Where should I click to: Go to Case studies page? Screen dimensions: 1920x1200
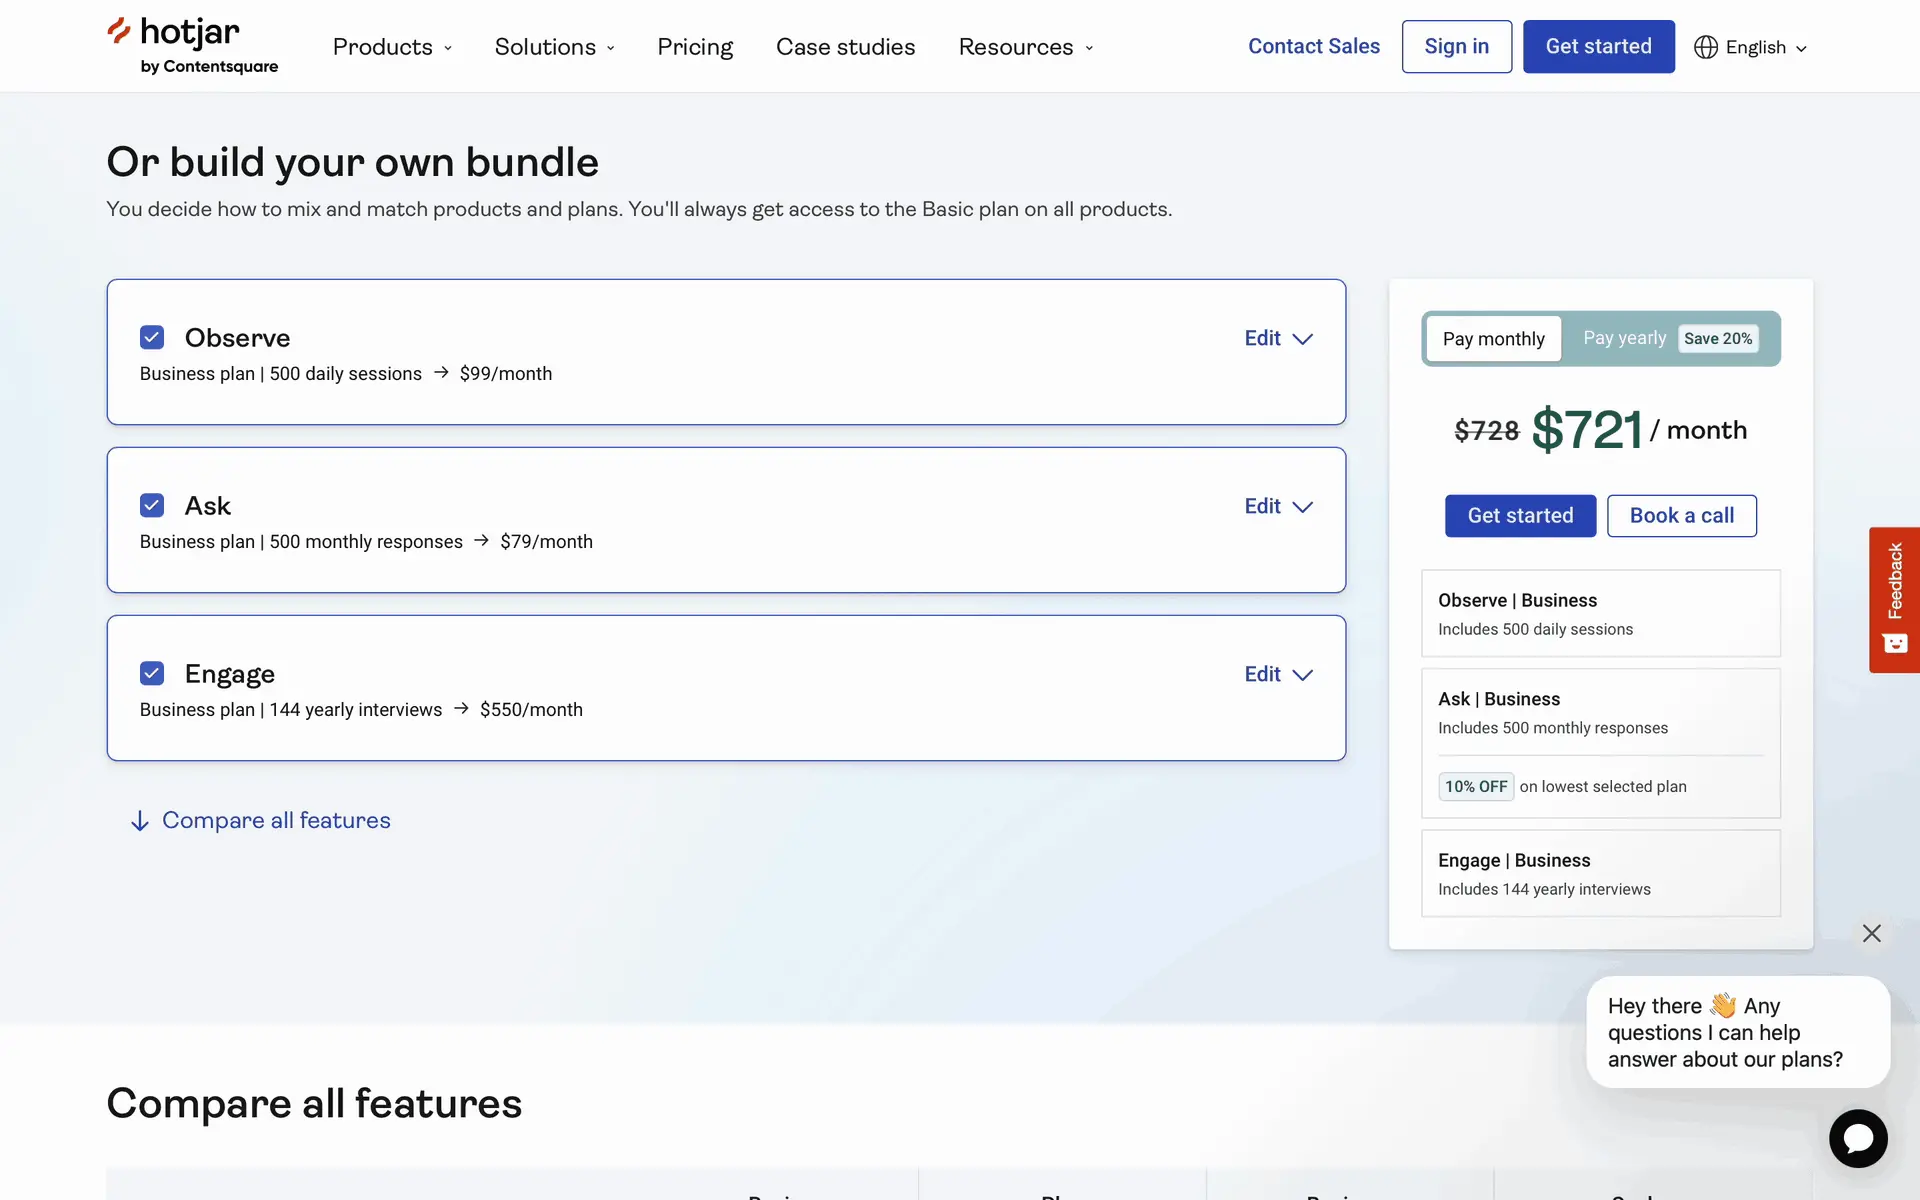point(845,47)
